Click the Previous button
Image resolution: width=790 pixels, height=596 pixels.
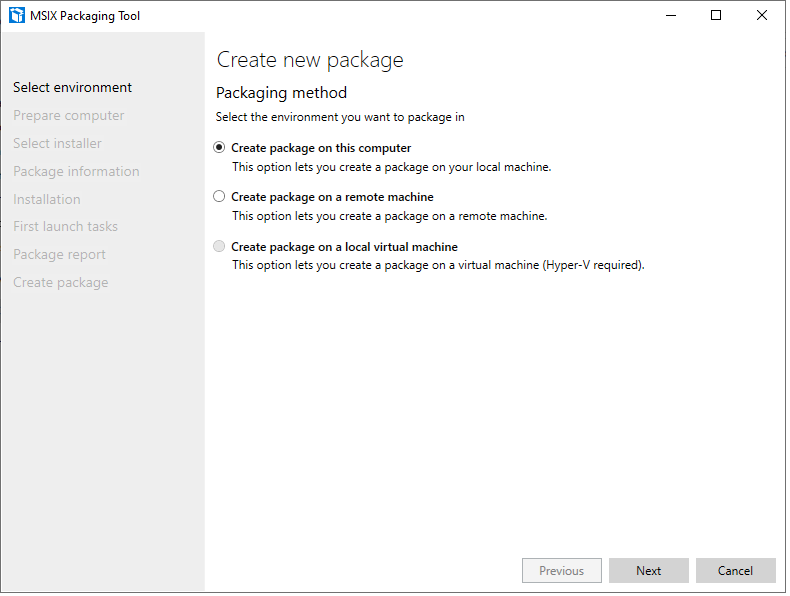point(561,571)
